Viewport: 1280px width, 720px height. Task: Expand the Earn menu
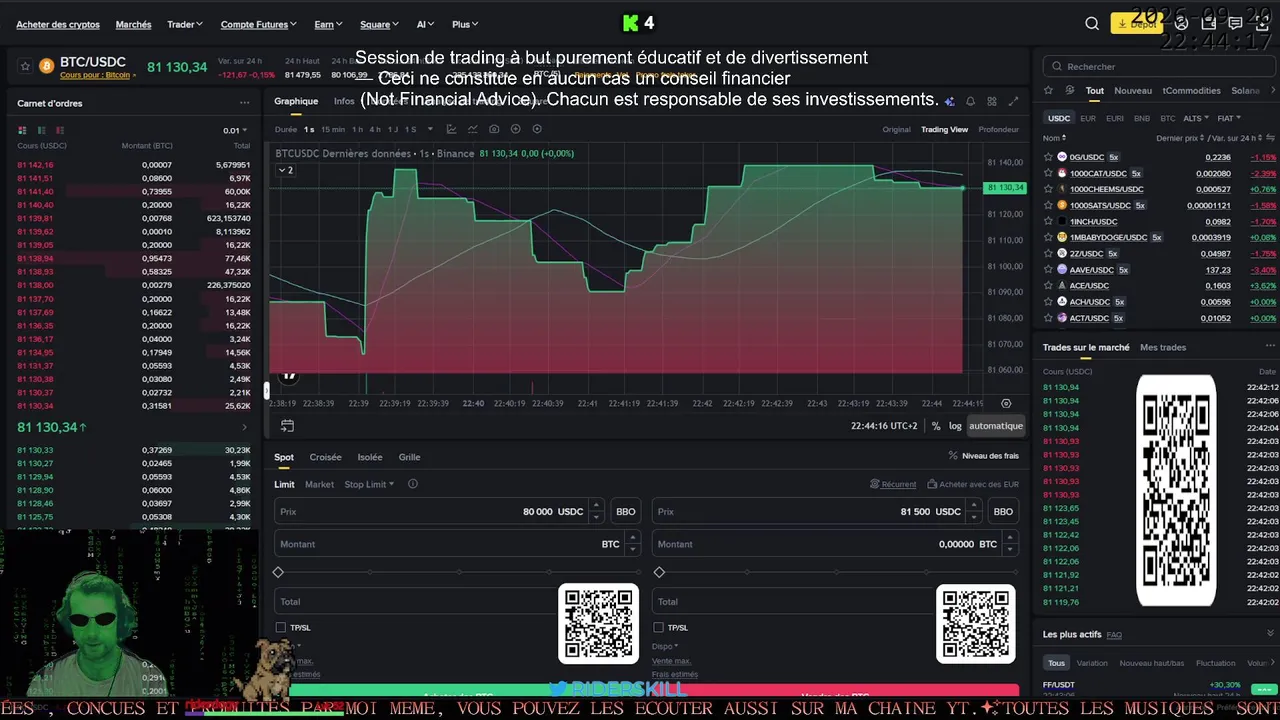pyautogui.click(x=328, y=24)
